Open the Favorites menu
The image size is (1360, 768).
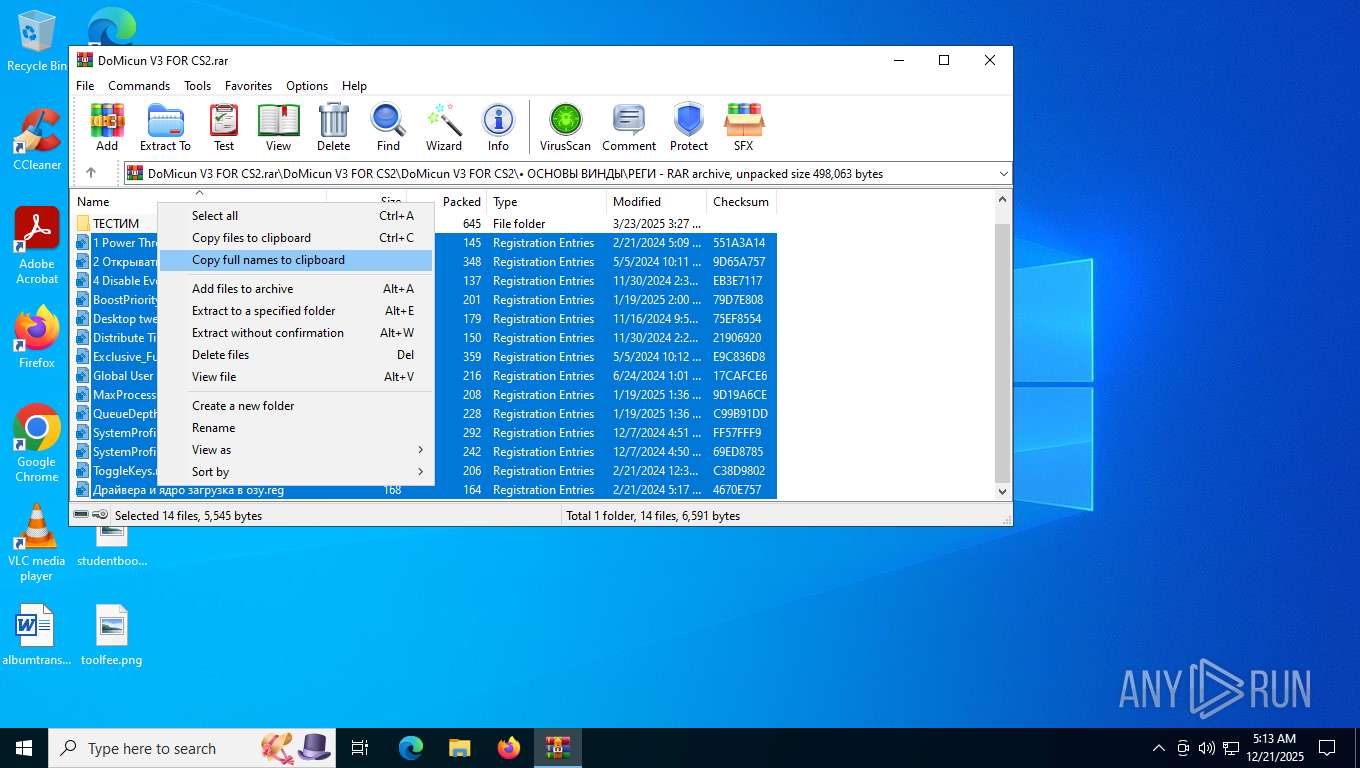coord(248,86)
